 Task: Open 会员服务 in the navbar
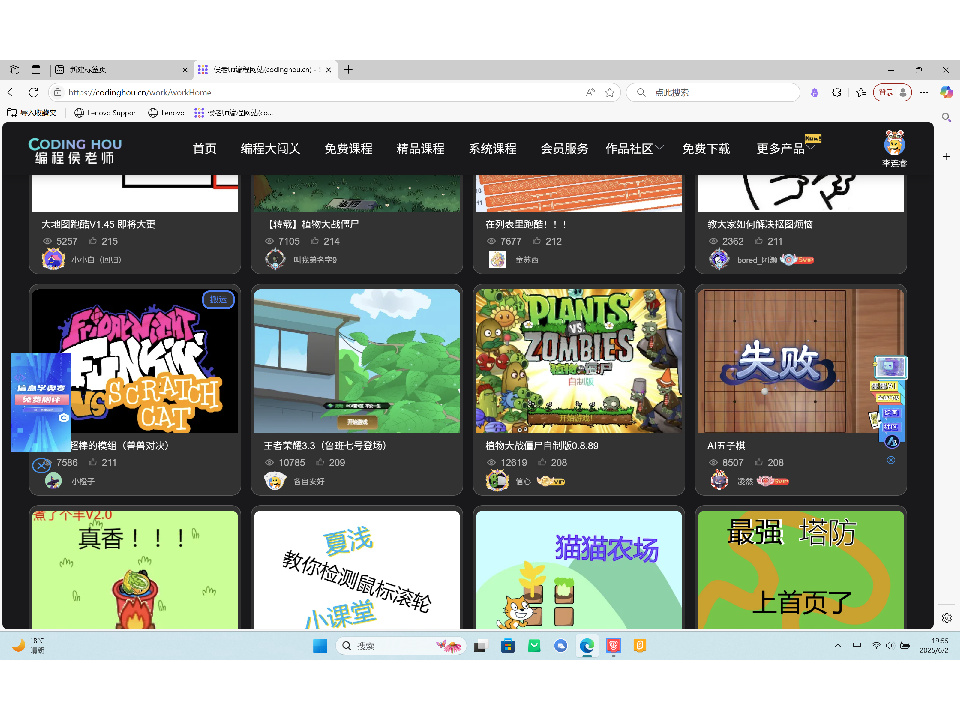tap(564, 149)
